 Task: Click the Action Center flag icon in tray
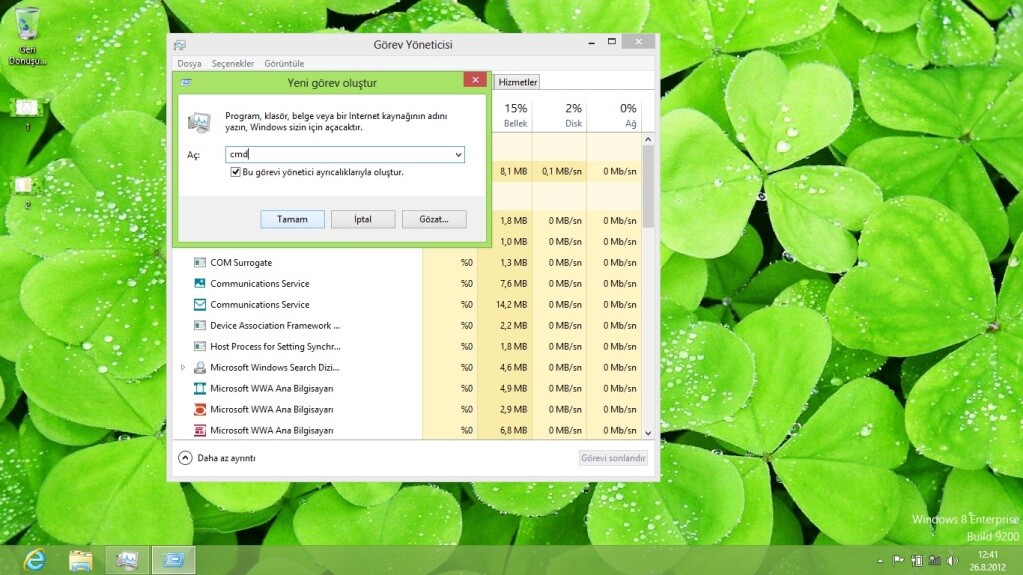898,561
